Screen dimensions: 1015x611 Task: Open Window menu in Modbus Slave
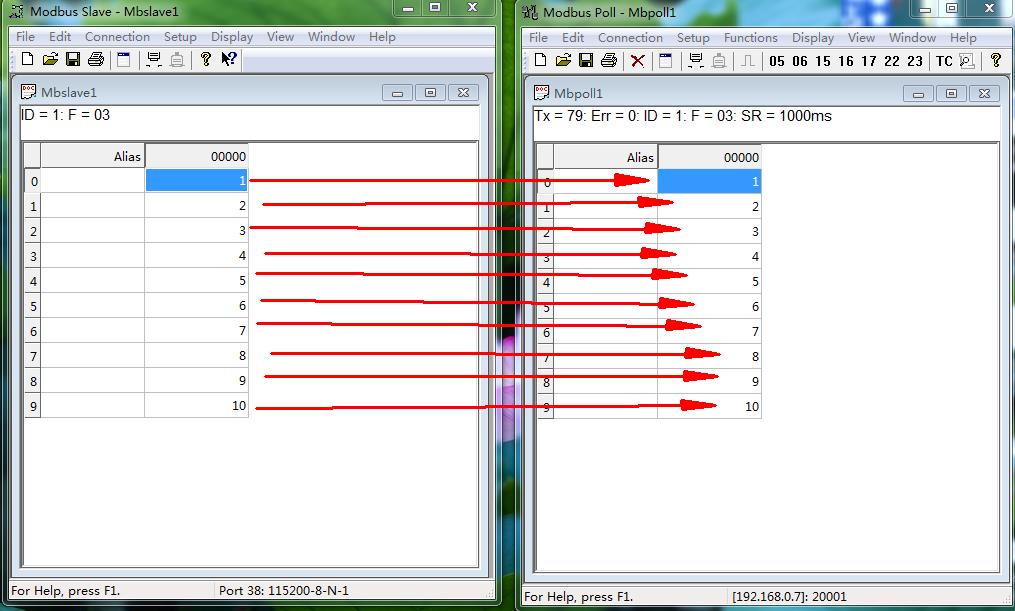pyautogui.click(x=331, y=37)
